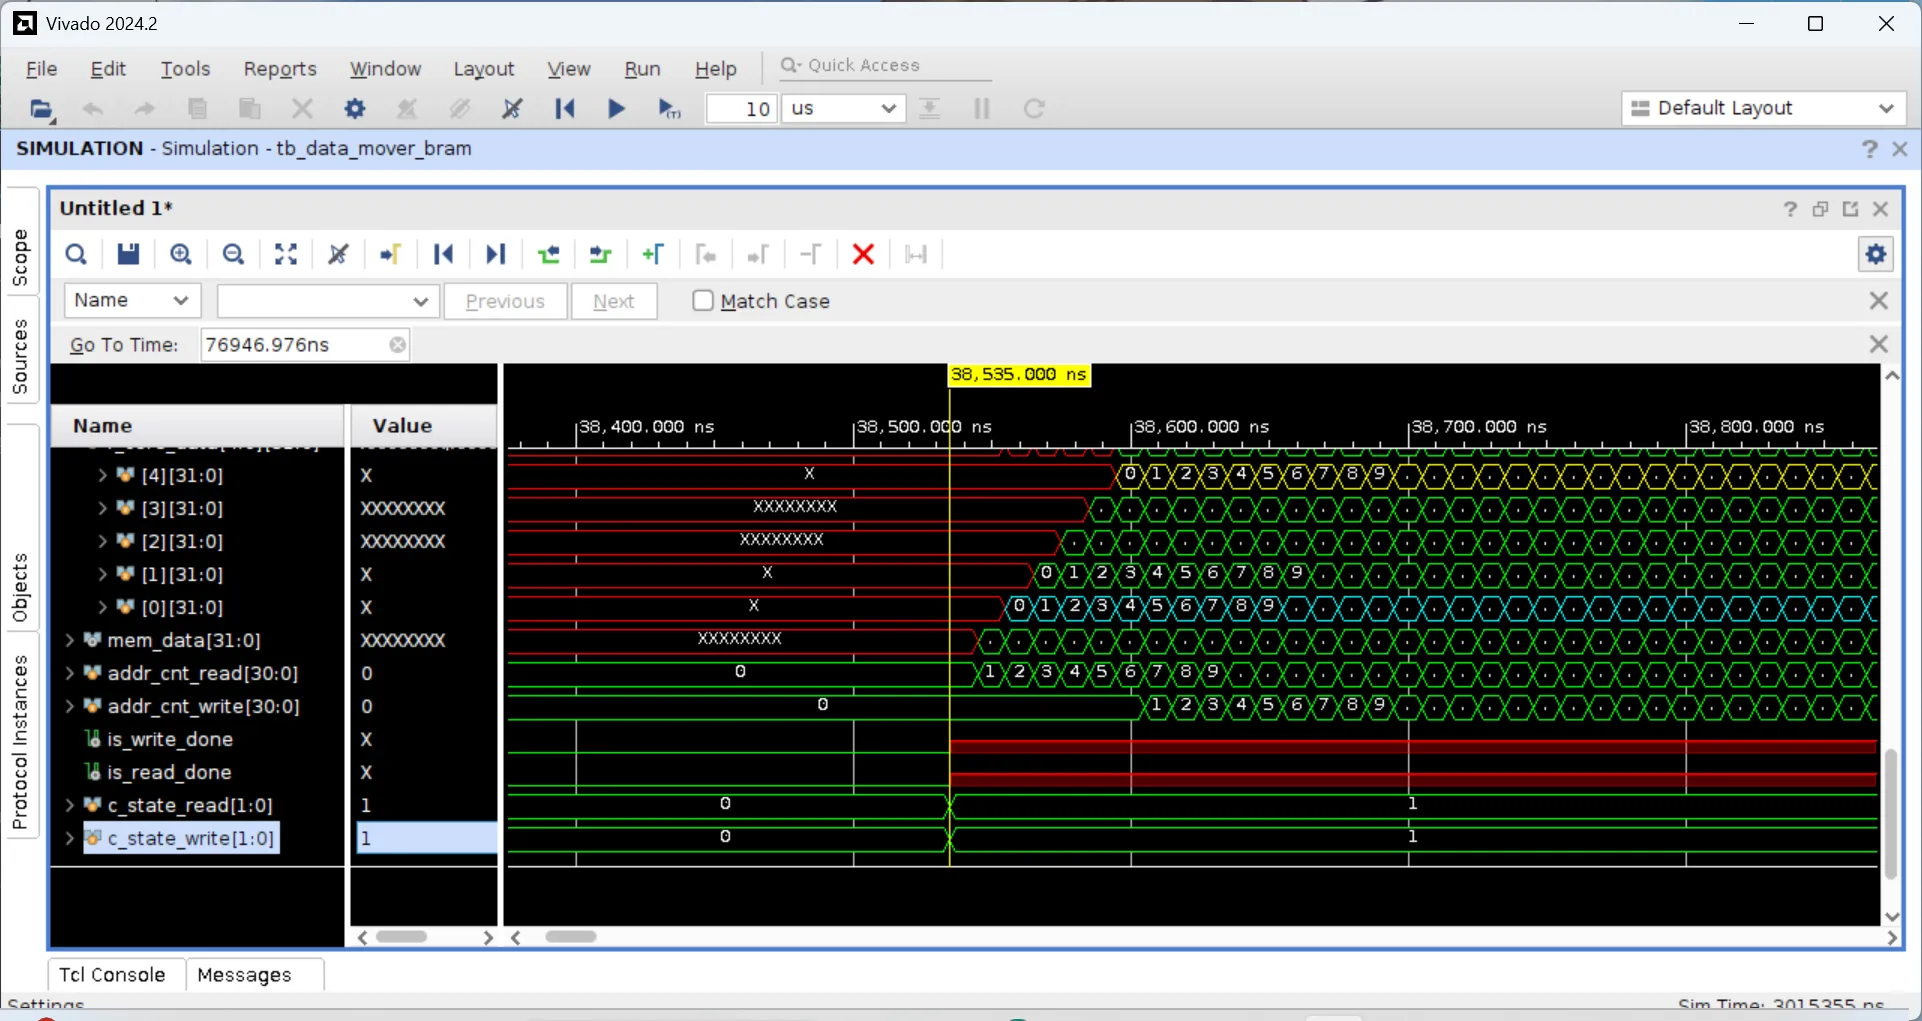Viewport: 1922px width, 1021px height.
Task: Expand mem_data[31:0] bus
Action: (70, 640)
